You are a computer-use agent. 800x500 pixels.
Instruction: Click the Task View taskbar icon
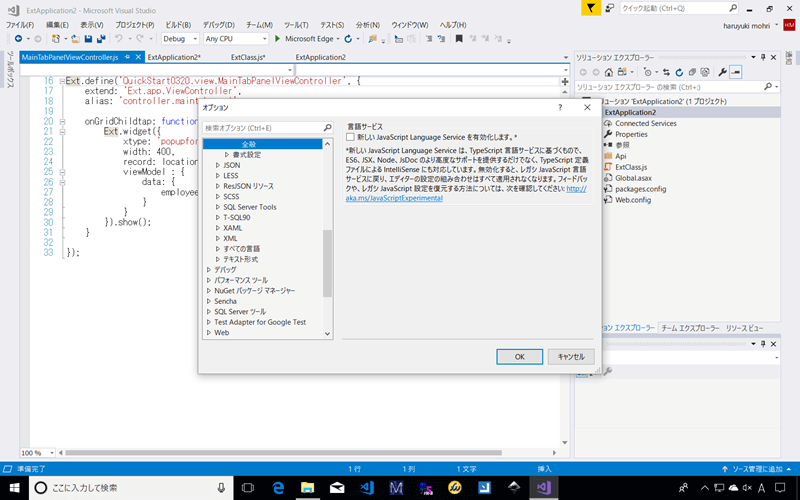tap(248, 488)
